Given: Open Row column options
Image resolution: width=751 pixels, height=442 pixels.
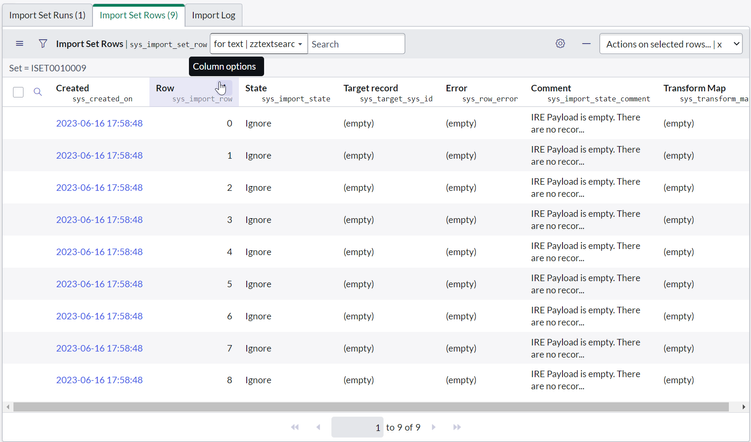Looking at the screenshot, I should point(224,88).
